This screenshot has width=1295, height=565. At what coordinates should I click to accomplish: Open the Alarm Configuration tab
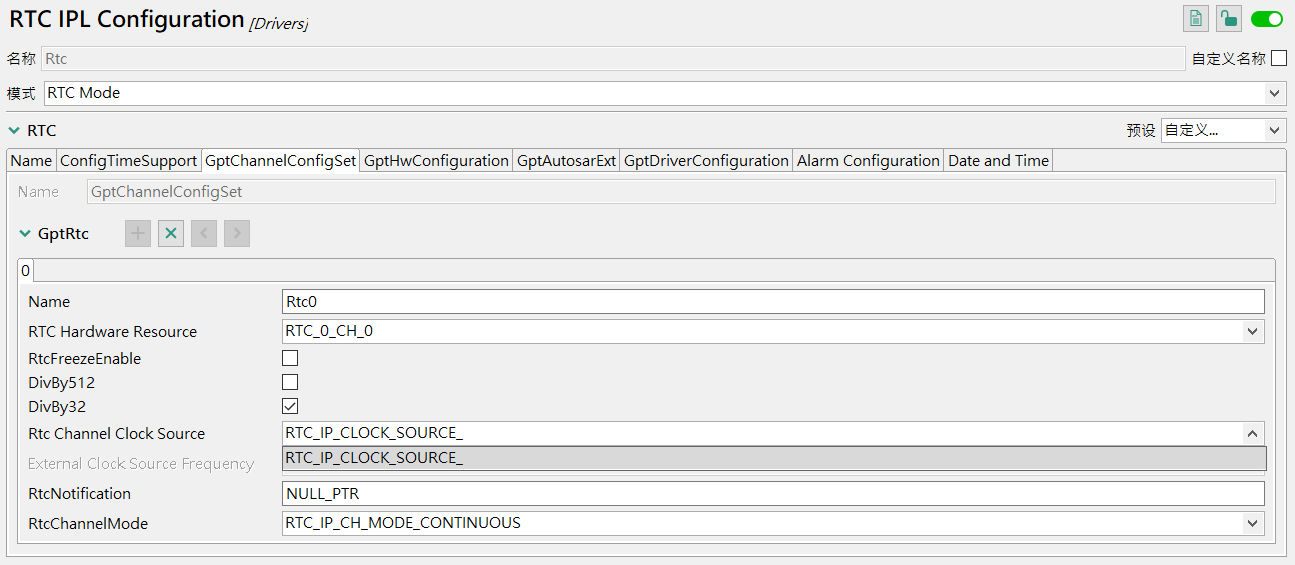pos(868,161)
